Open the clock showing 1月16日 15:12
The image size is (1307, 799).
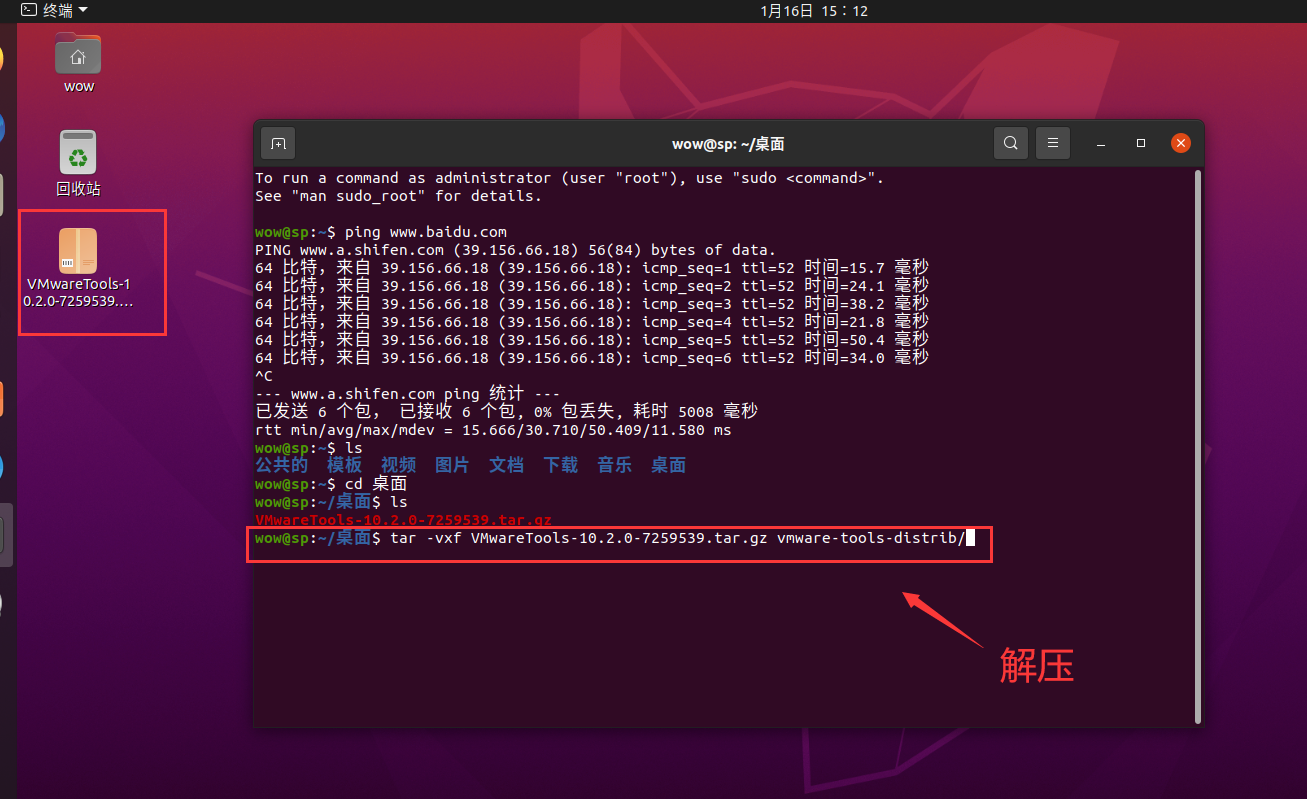click(814, 11)
